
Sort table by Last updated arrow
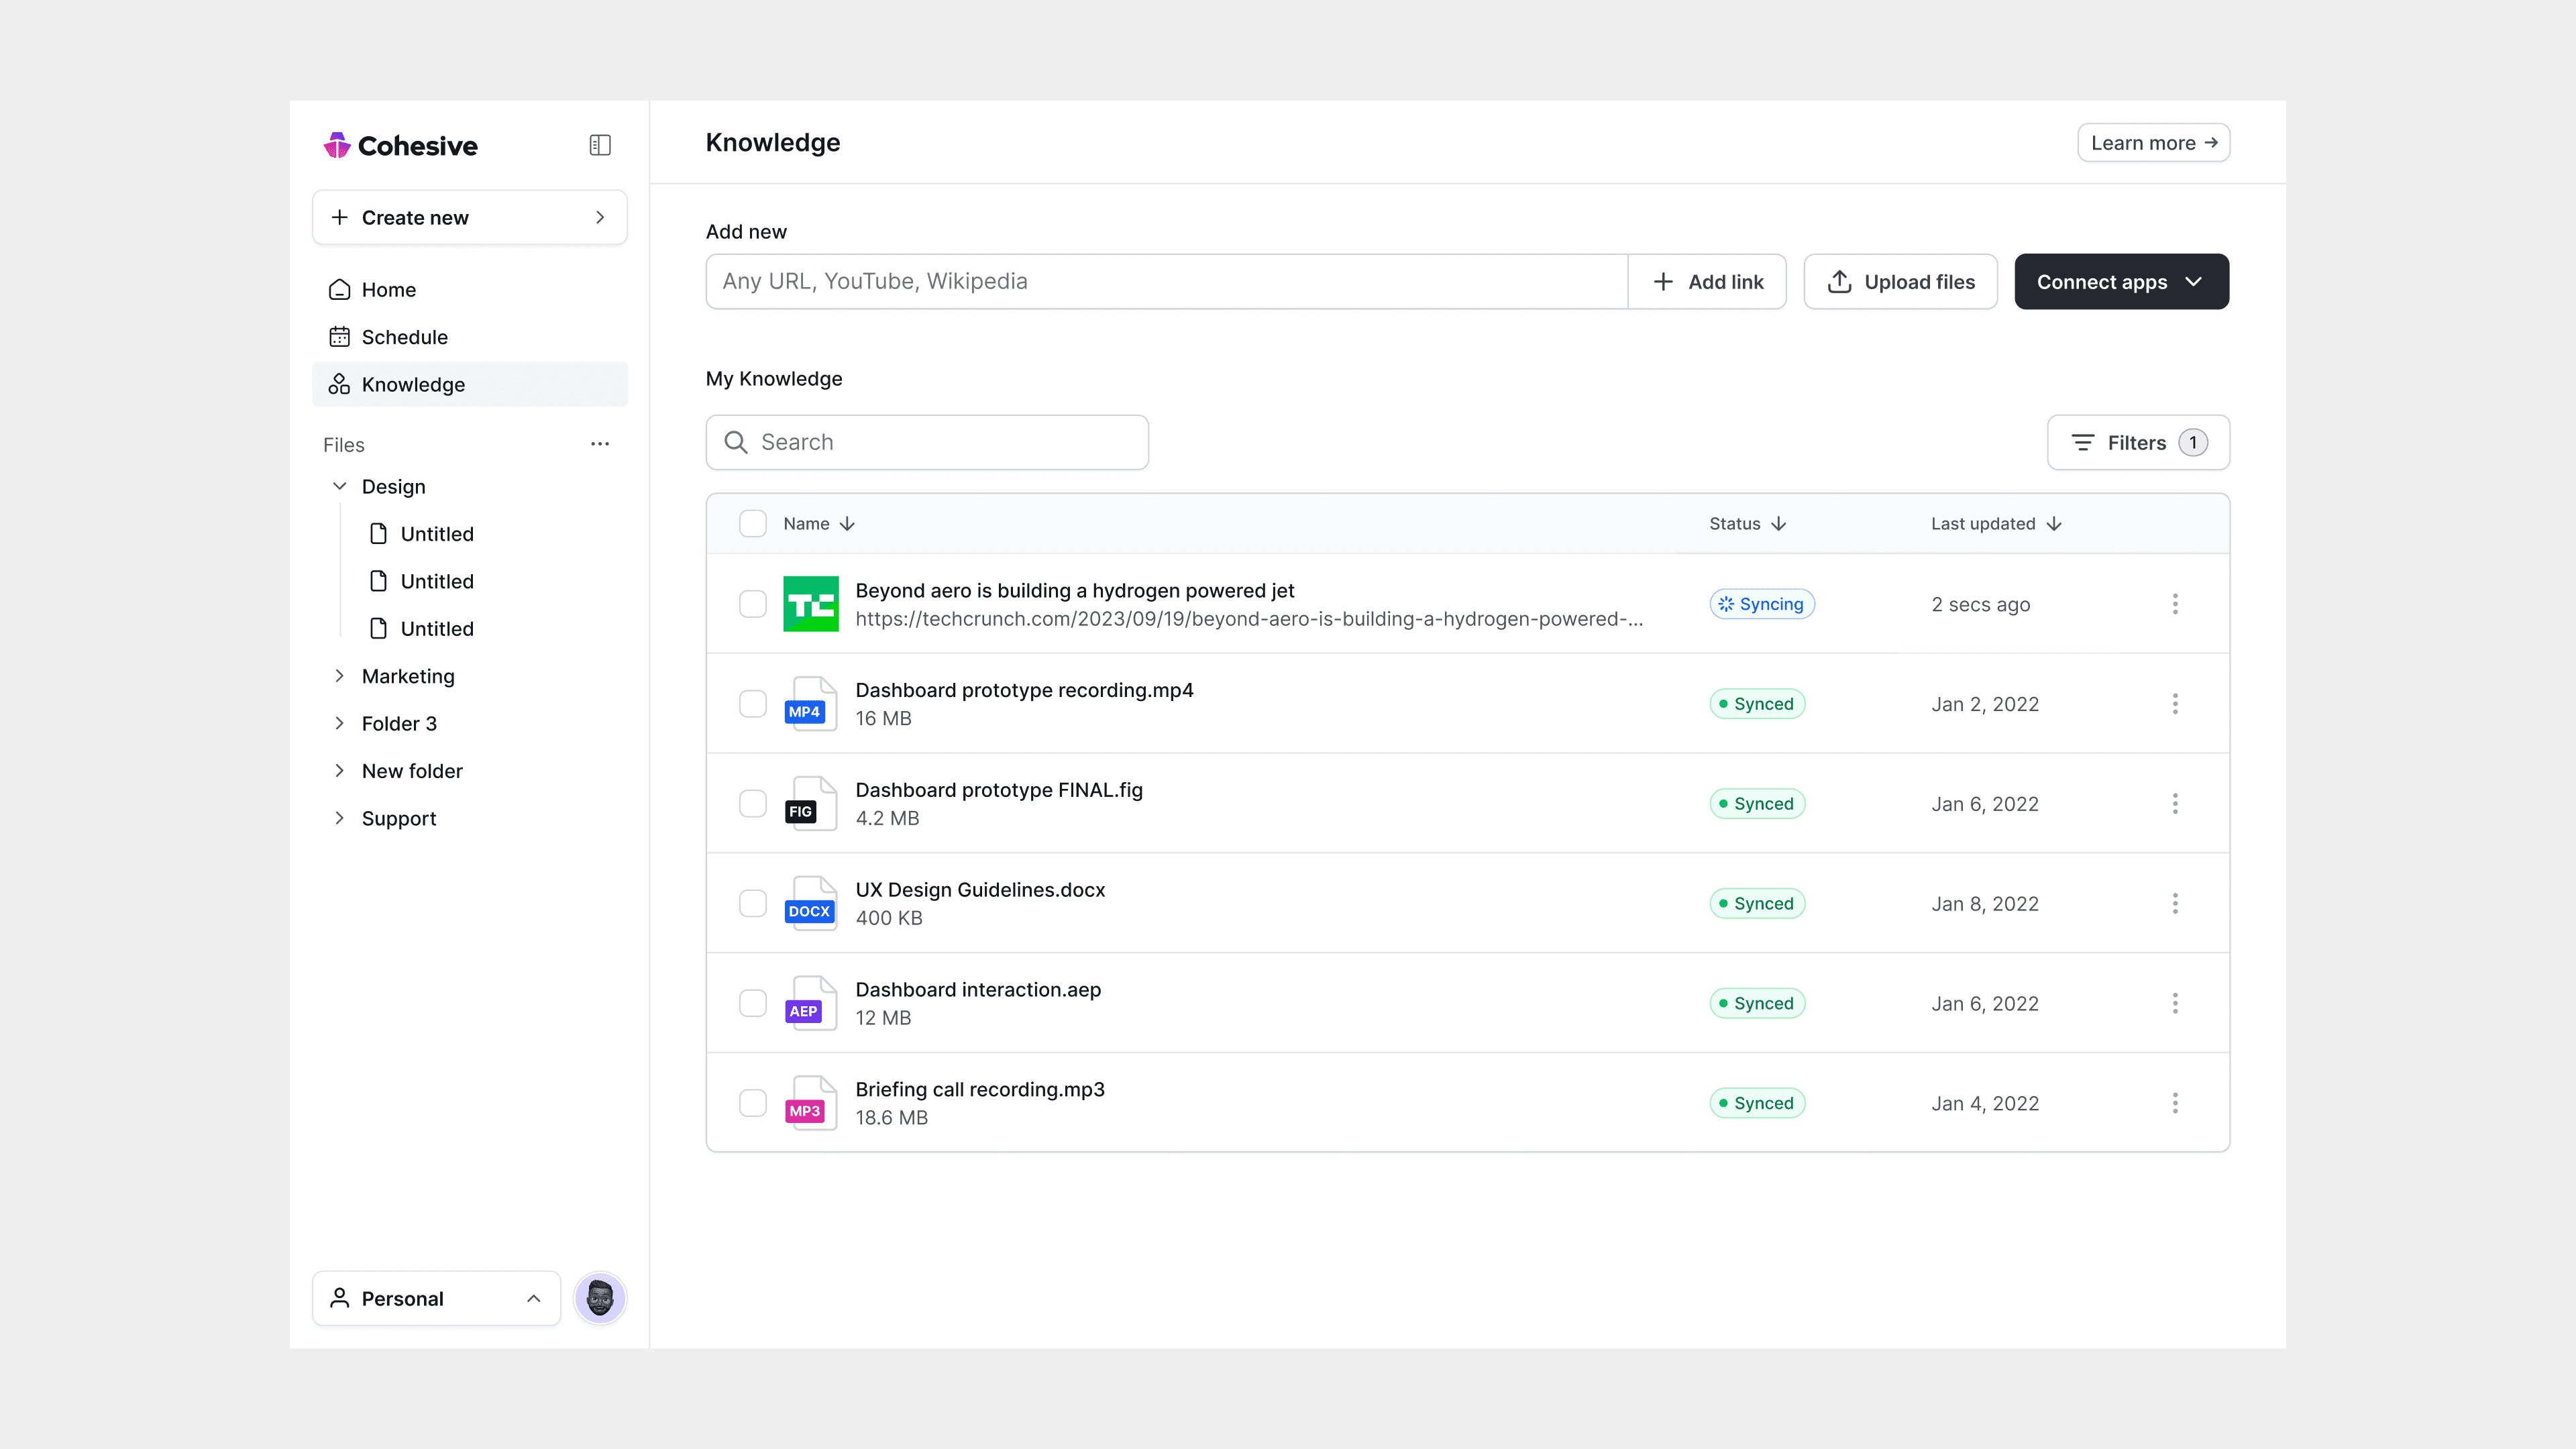[x=2054, y=524]
